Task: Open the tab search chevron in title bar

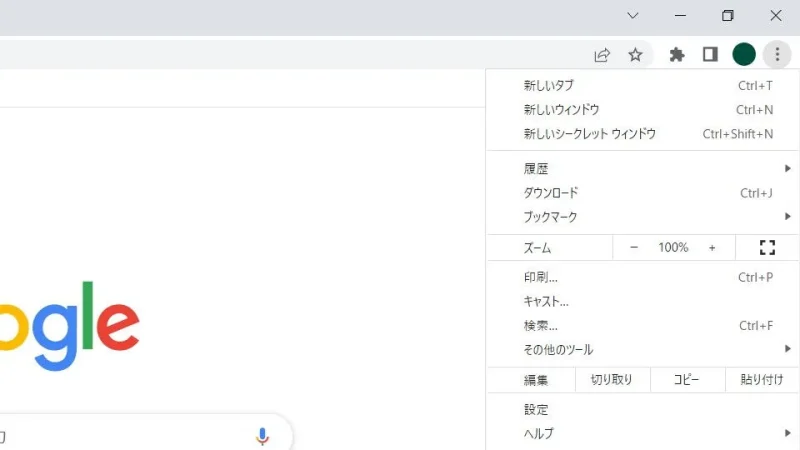Action: click(x=632, y=16)
